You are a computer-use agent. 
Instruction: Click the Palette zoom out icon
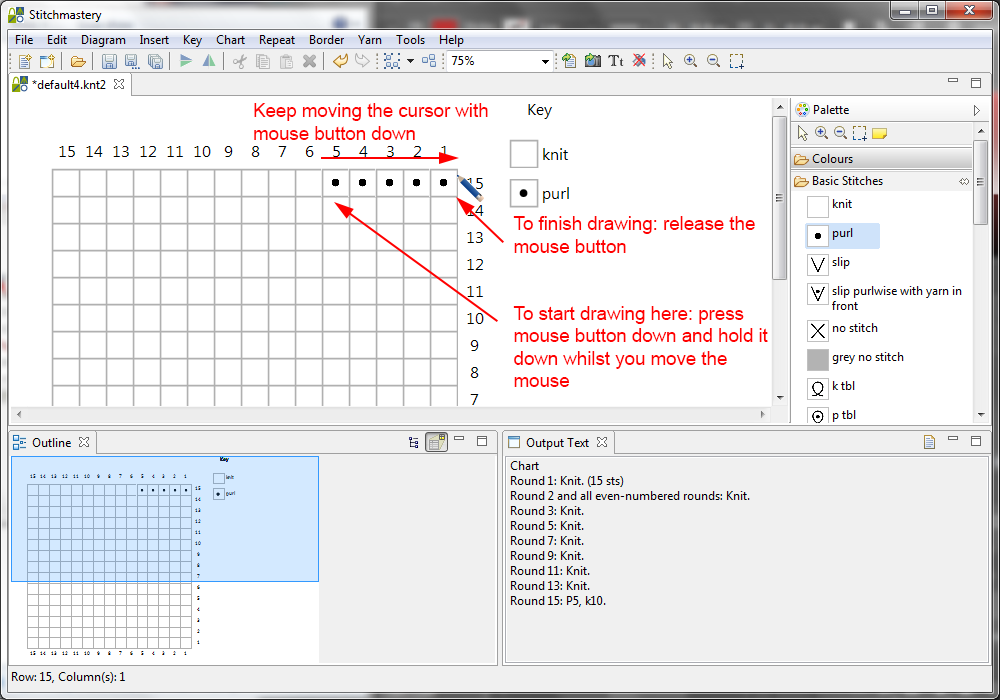pyautogui.click(x=841, y=133)
